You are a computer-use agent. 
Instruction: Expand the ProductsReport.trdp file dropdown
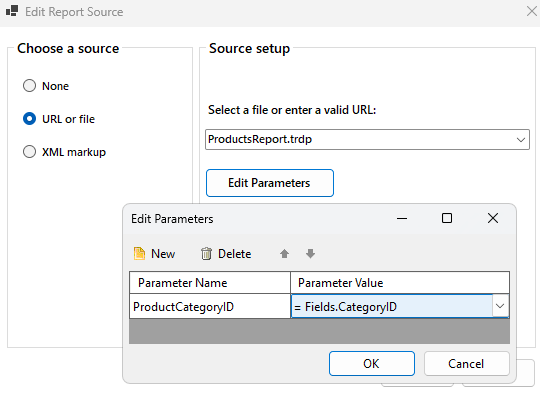tap(521, 140)
